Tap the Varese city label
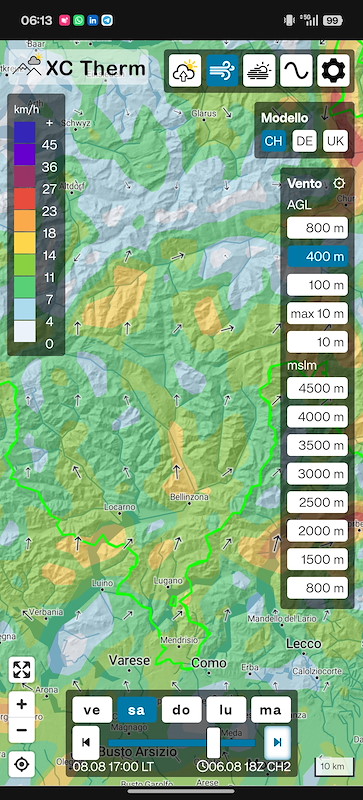 [x=130, y=660]
